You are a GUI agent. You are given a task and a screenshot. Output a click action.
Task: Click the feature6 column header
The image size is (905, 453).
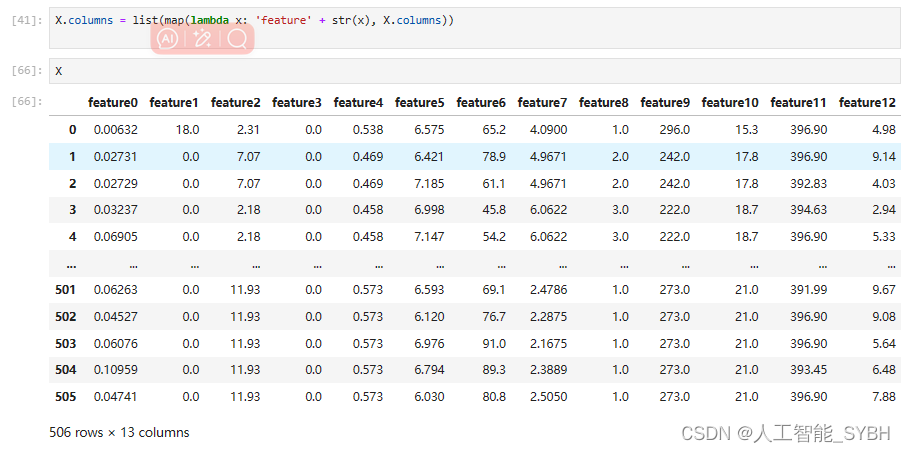481,103
